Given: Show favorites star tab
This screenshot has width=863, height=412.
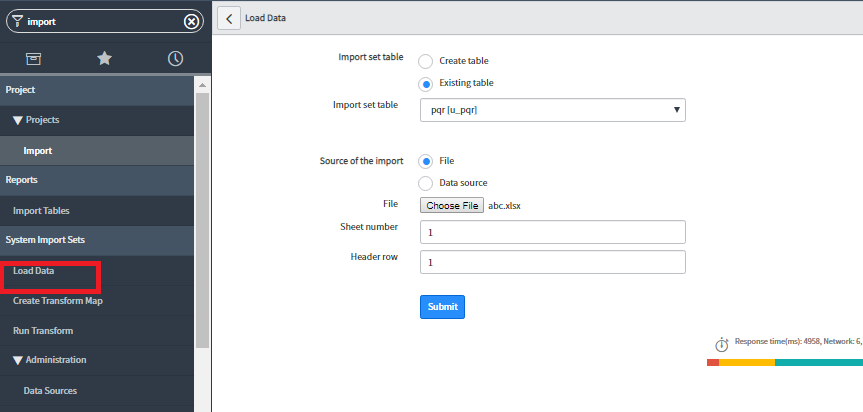Looking at the screenshot, I should coord(104,59).
